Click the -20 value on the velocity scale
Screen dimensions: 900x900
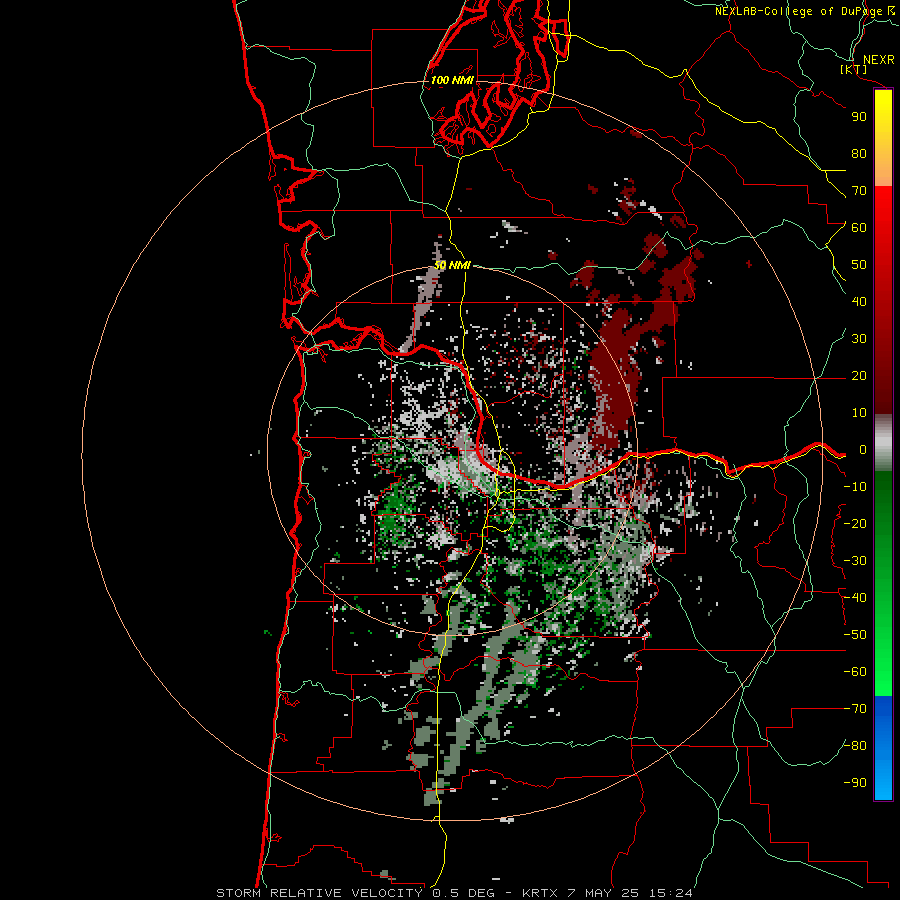click(855, 523)
